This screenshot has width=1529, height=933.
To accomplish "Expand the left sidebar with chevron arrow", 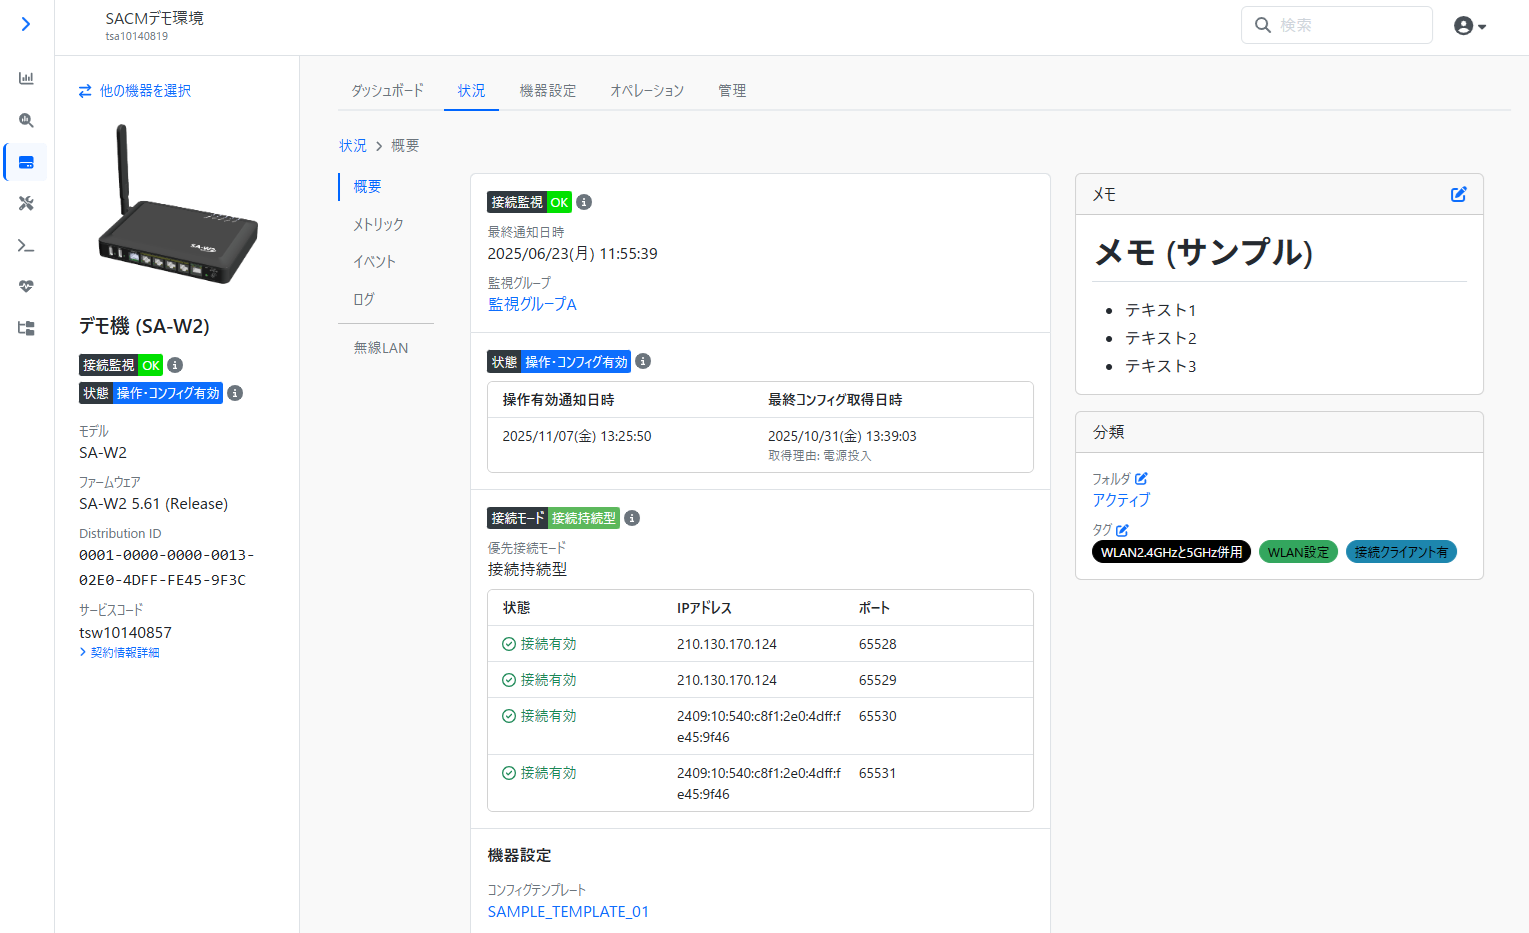I will point(26,24).
